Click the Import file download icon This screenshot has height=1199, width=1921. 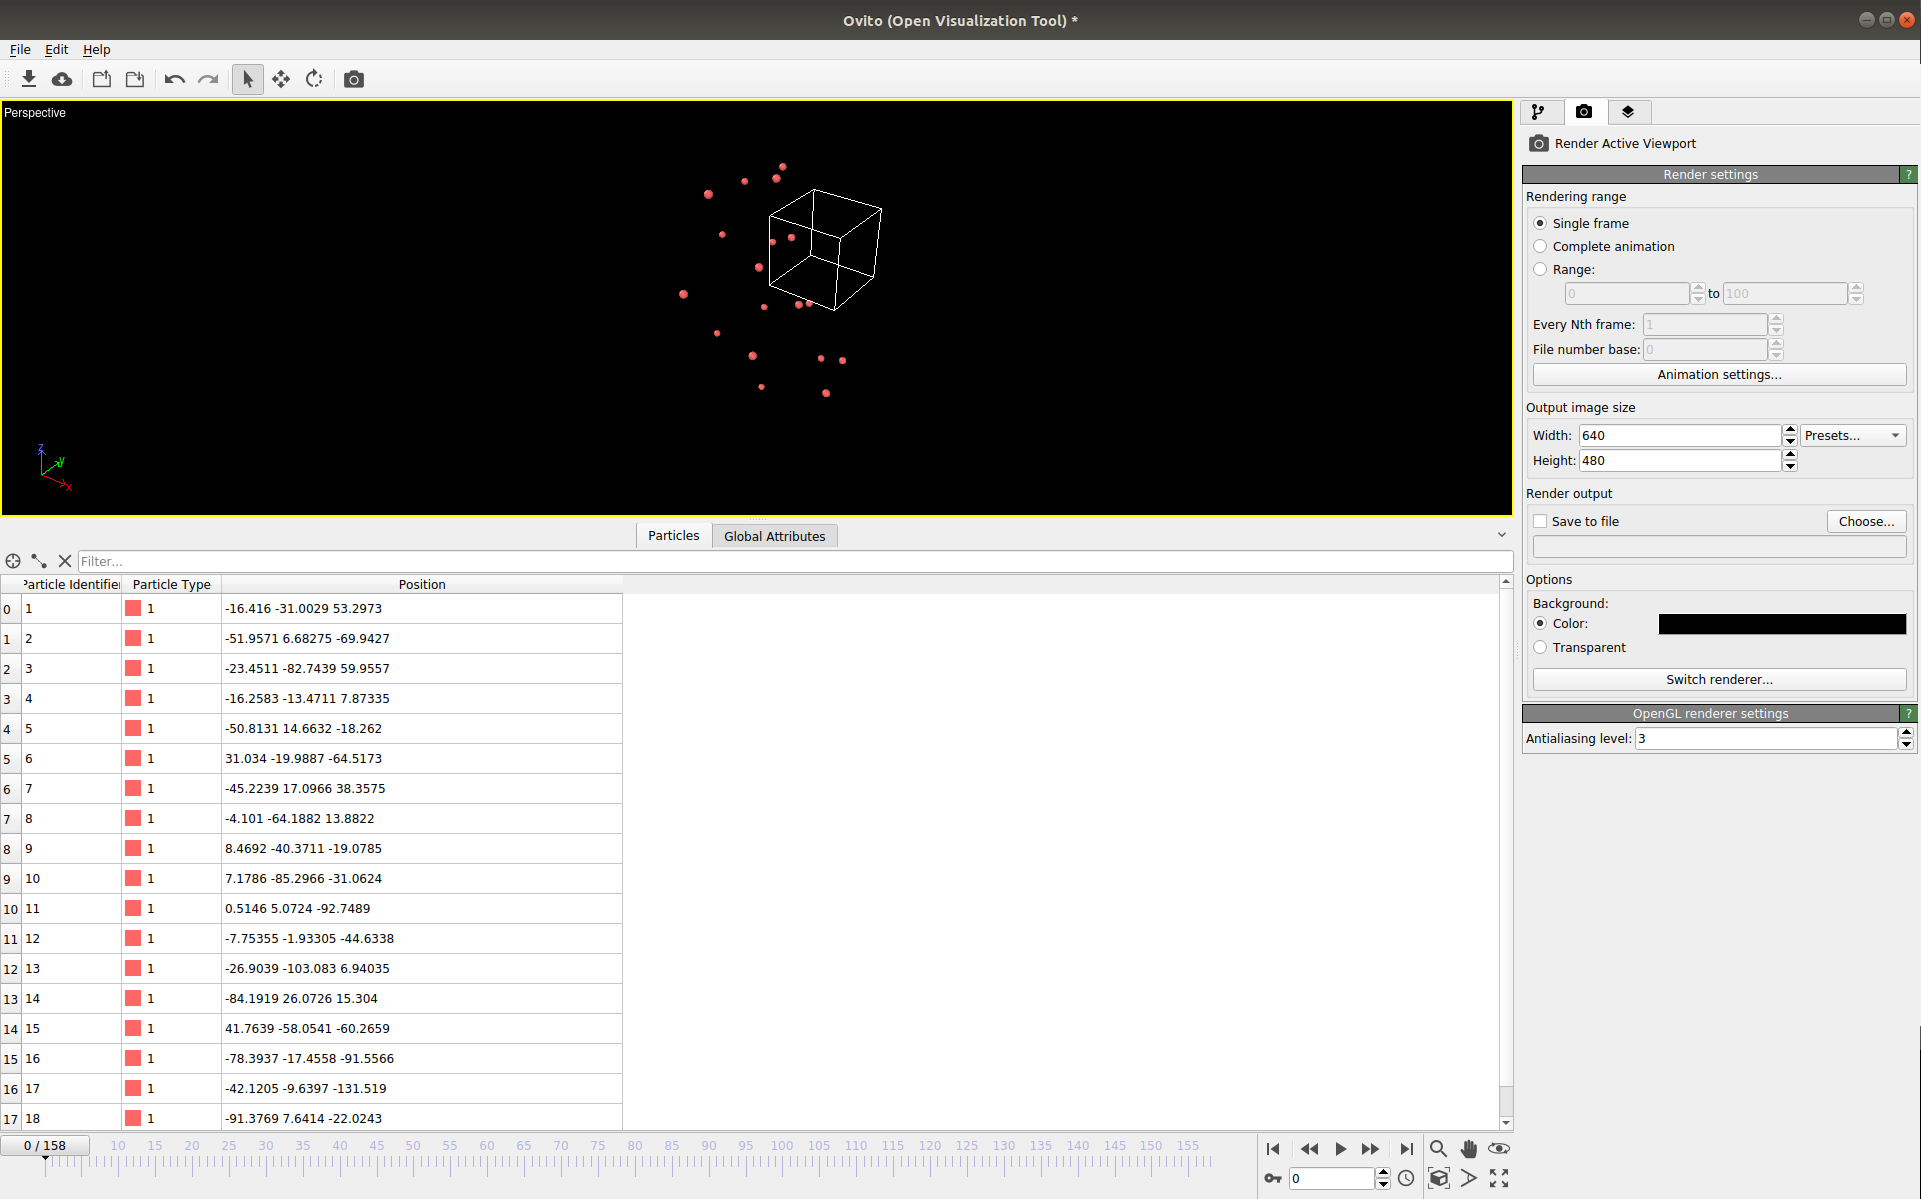tap(29, 79)
